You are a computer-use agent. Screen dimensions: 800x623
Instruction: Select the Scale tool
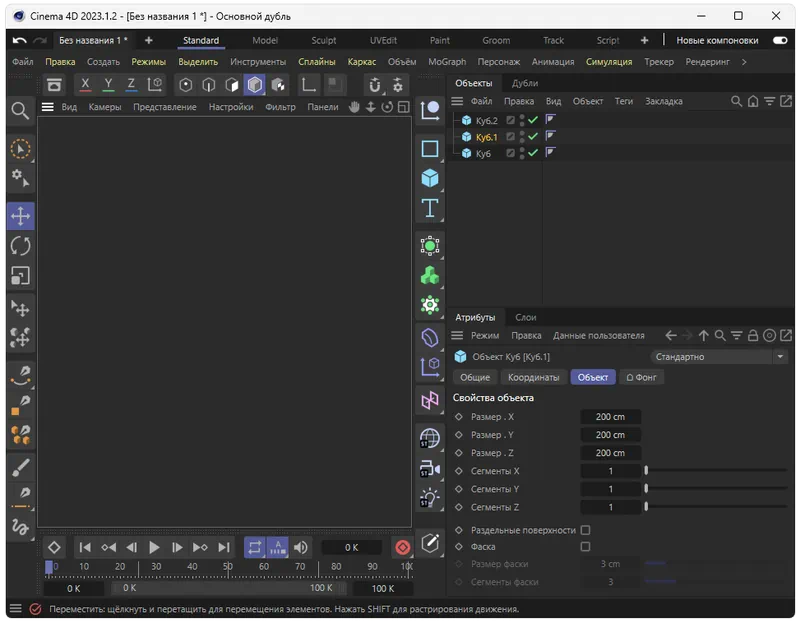tap(20, 276)
